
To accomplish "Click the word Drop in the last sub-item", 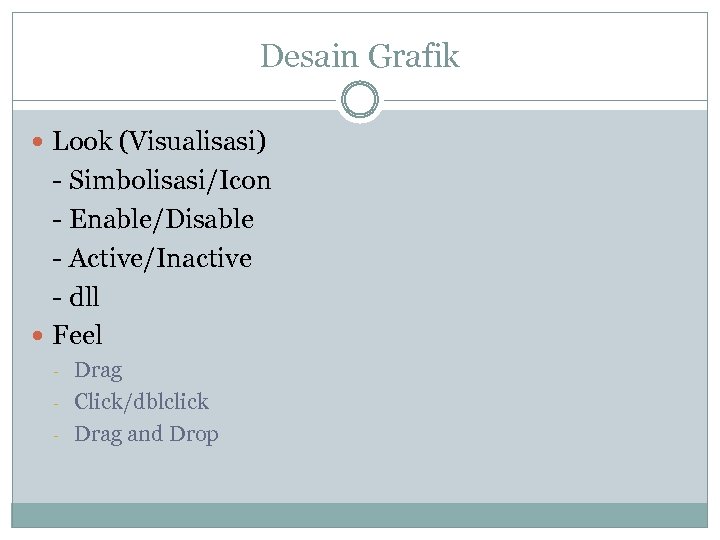I will pyautogui.click(x=194, y=434).
